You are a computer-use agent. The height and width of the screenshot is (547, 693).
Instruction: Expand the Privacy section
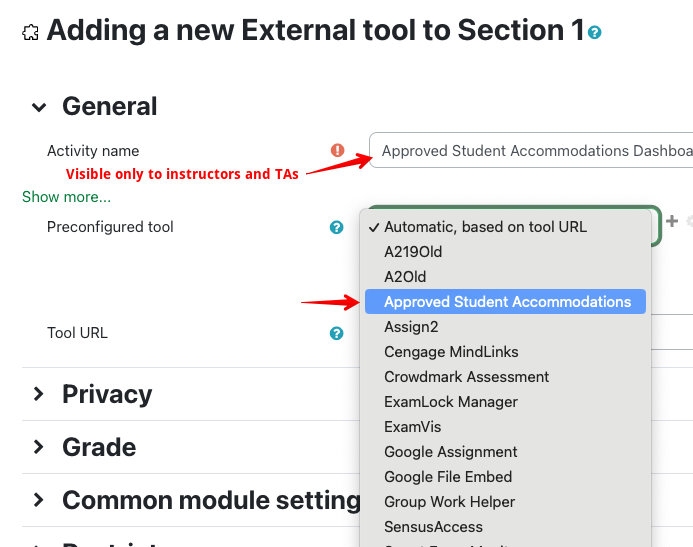click(x=39, y=394)
